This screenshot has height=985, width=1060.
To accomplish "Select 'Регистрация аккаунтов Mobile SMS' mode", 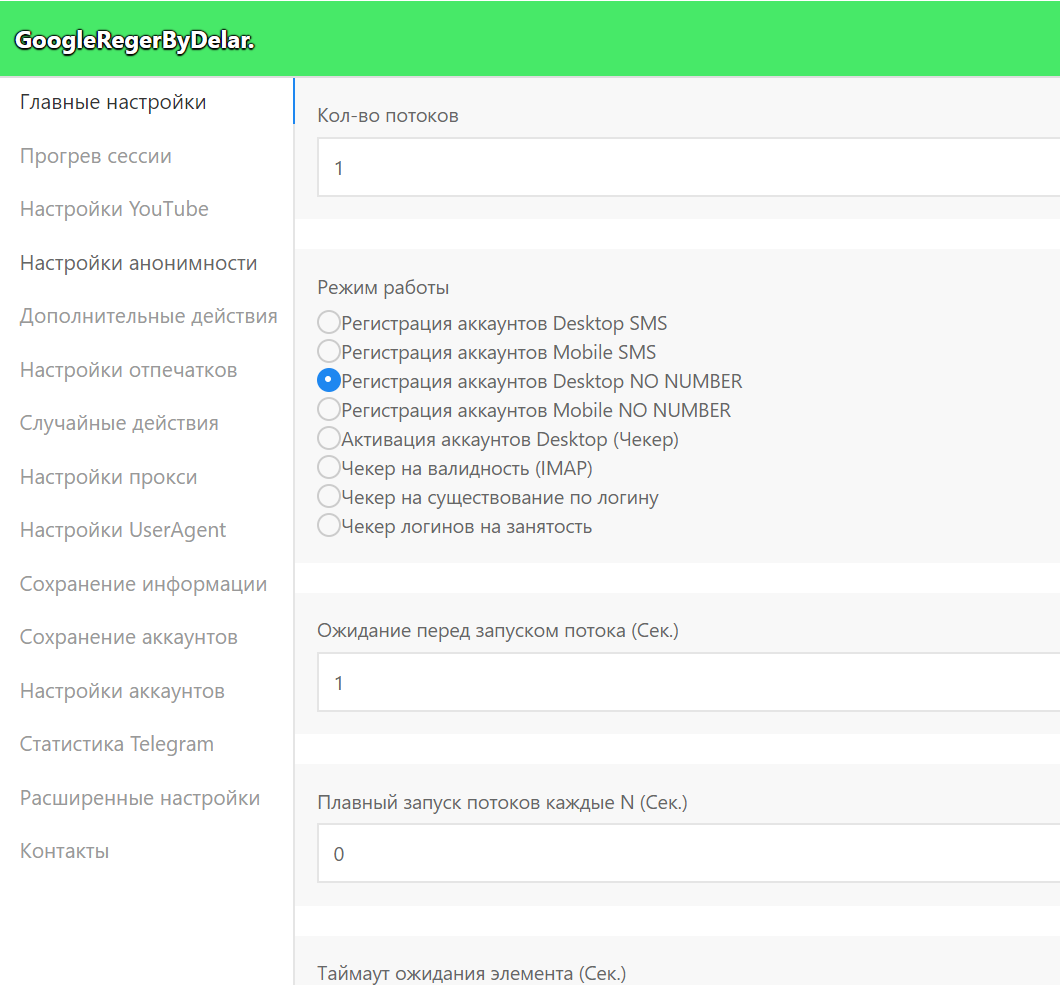I will click(328, 351).
